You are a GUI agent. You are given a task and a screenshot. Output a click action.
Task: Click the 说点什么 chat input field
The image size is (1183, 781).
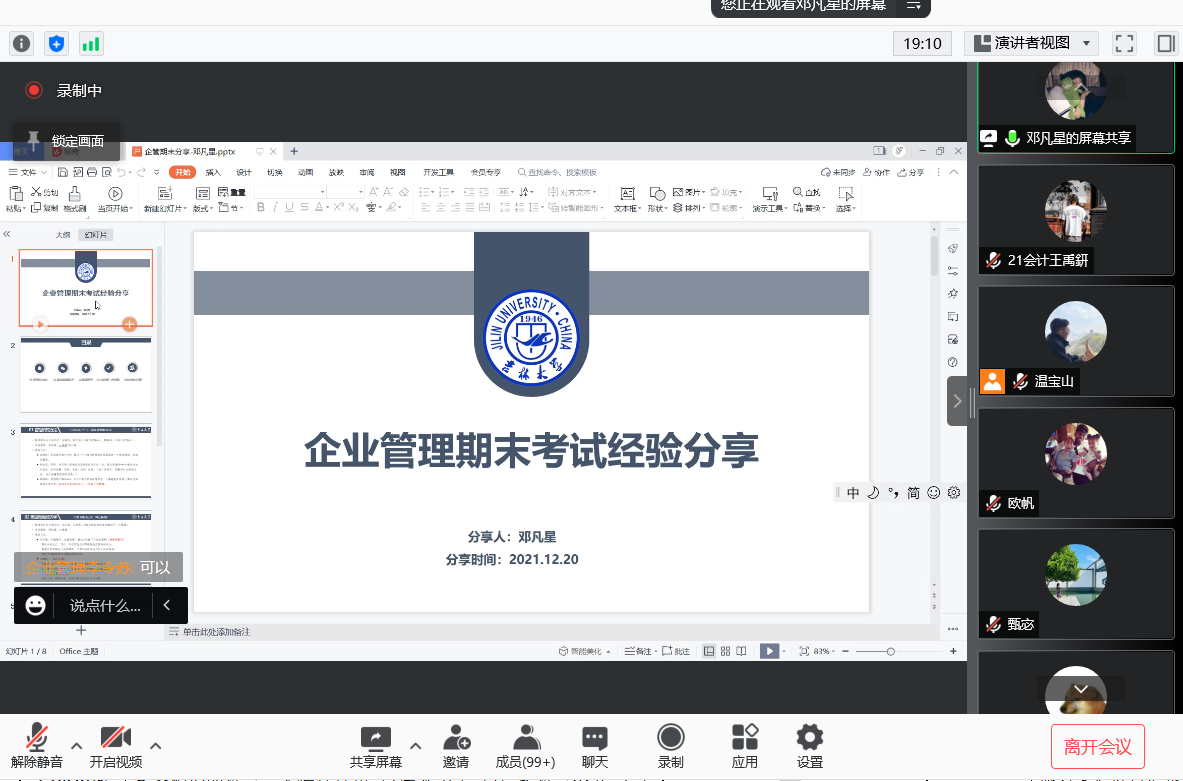tap(105, 605)
